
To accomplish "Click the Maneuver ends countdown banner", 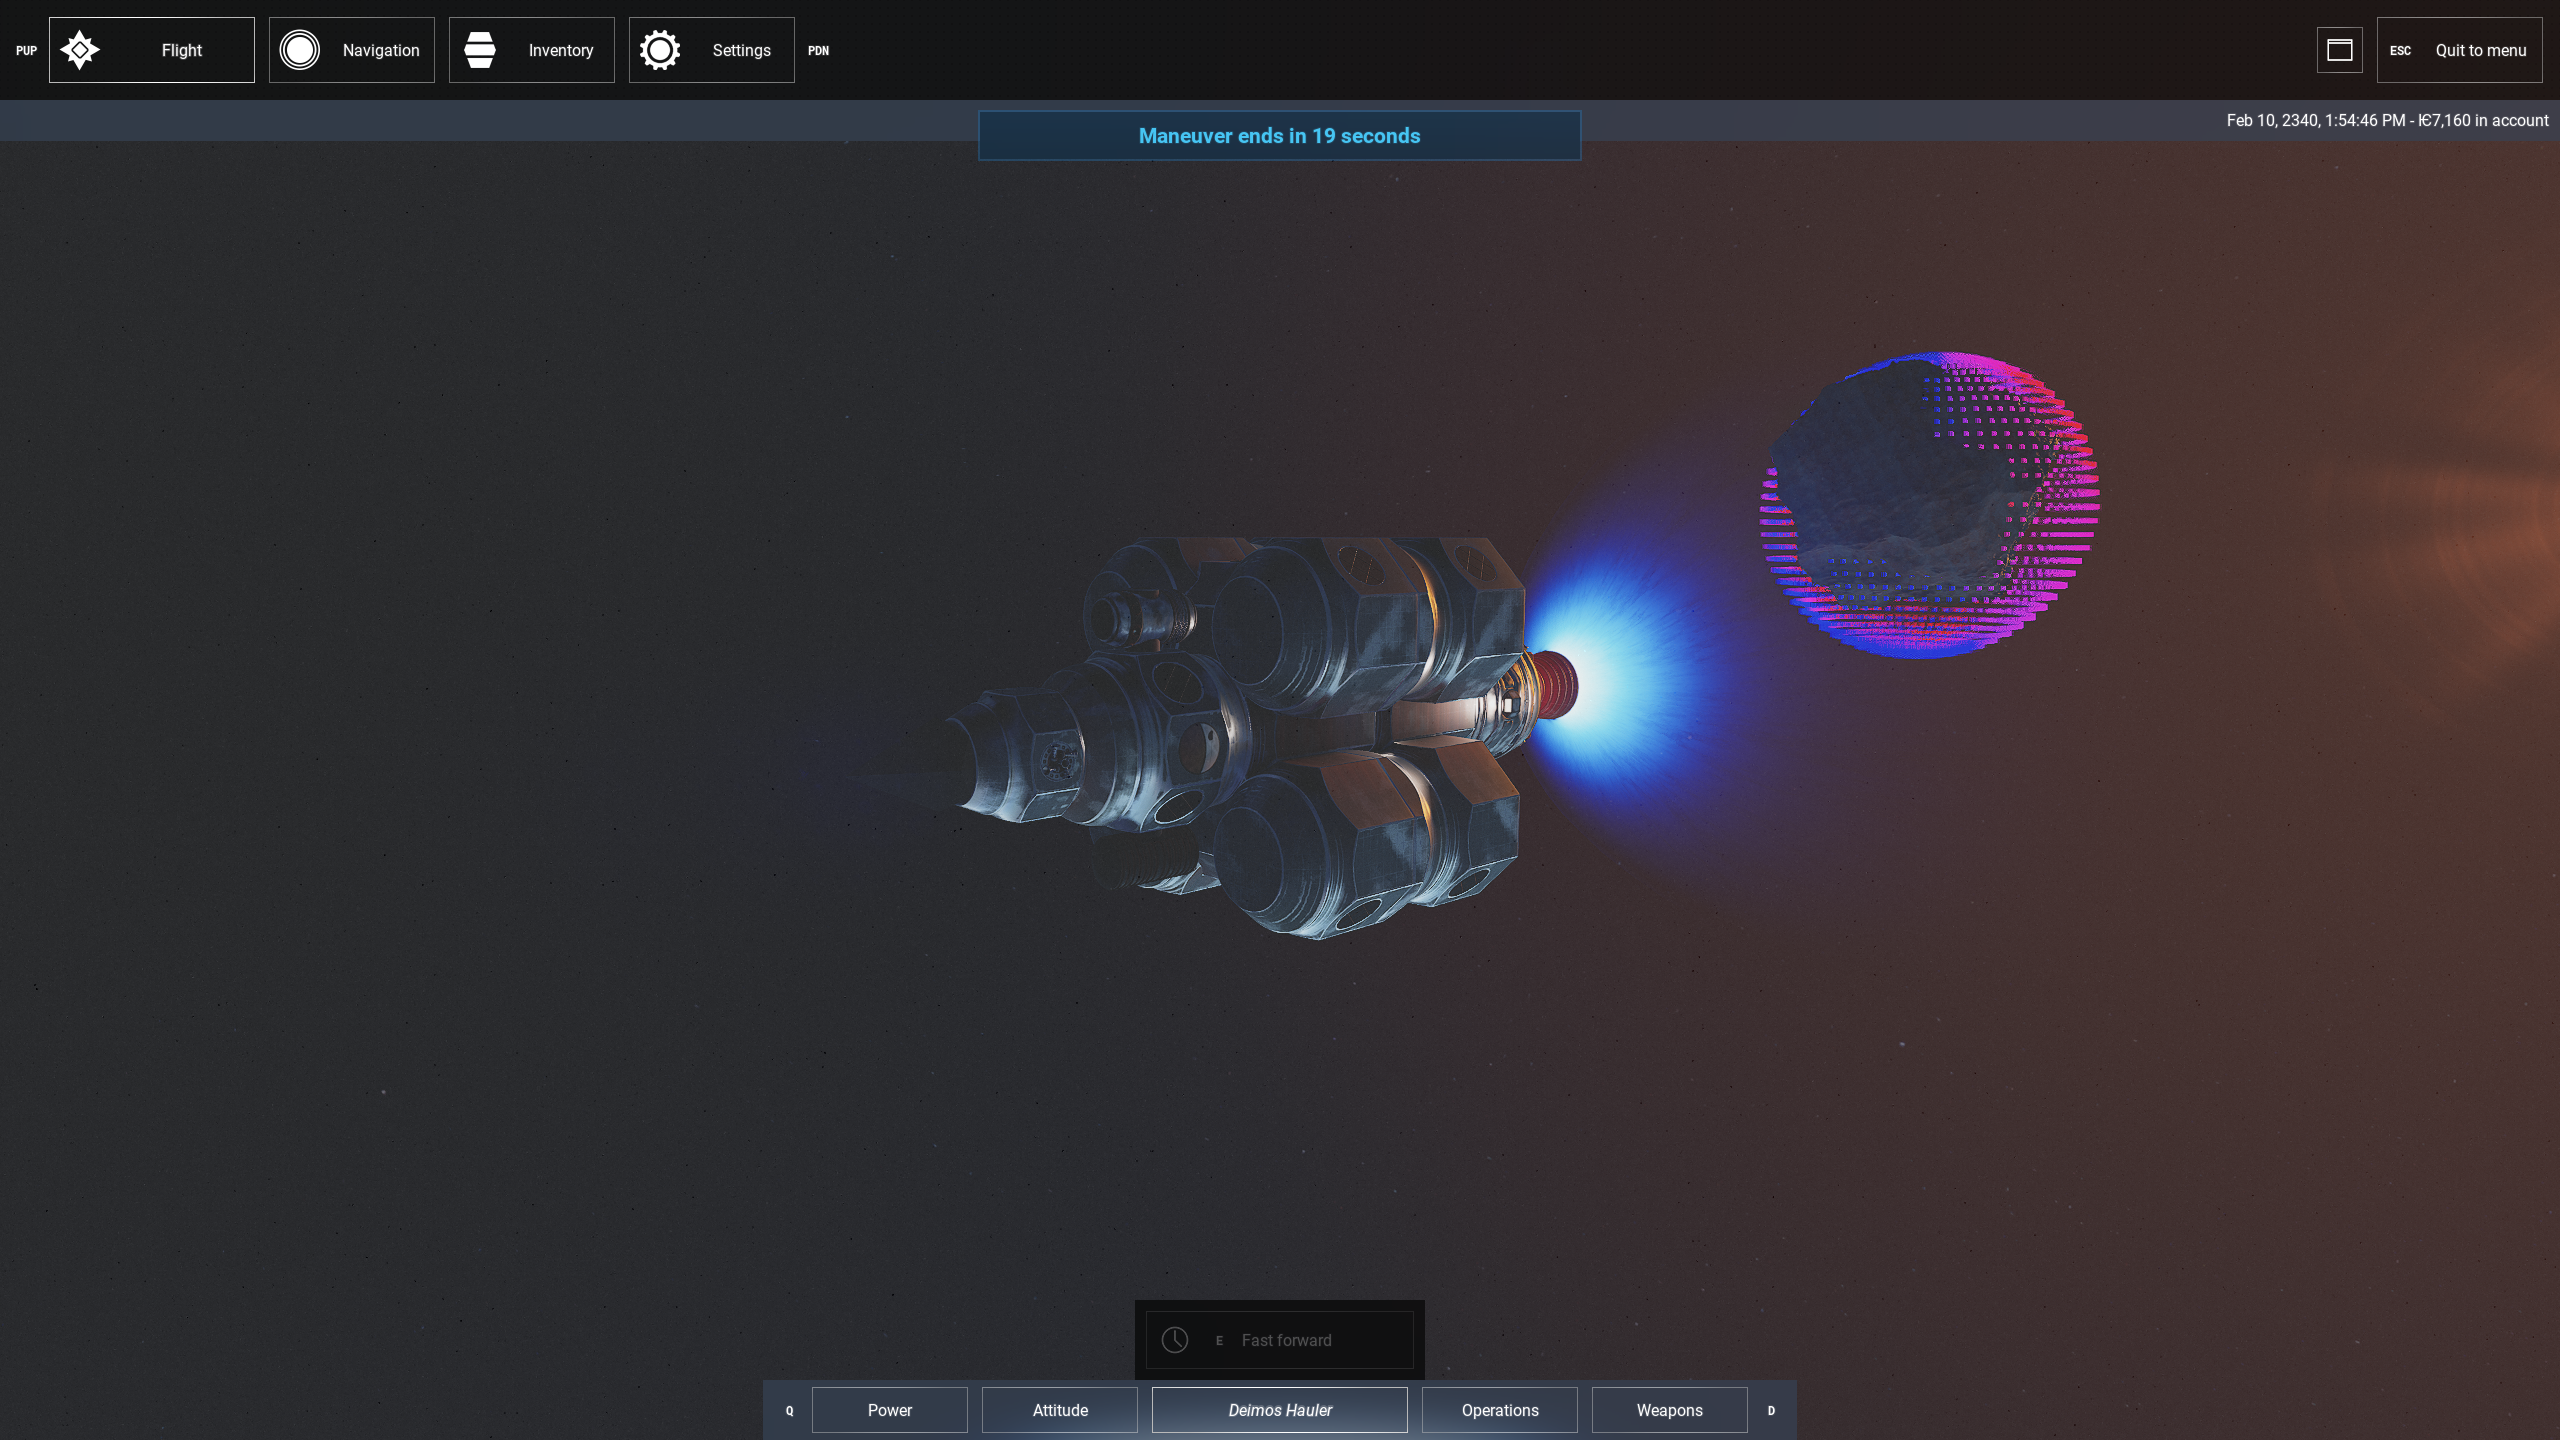I will coord(1279,136).
